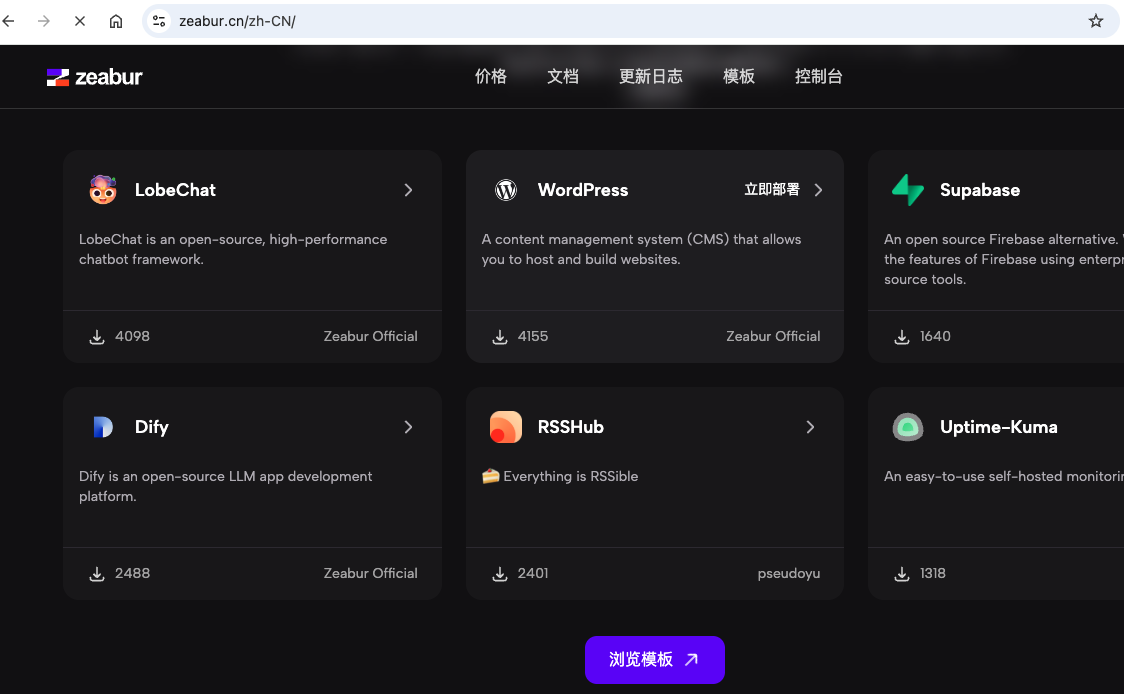The height and width of the screenshot is (694, 1124).
Task: Stop page loading with the X button
Action: click(x=80, y=21)
